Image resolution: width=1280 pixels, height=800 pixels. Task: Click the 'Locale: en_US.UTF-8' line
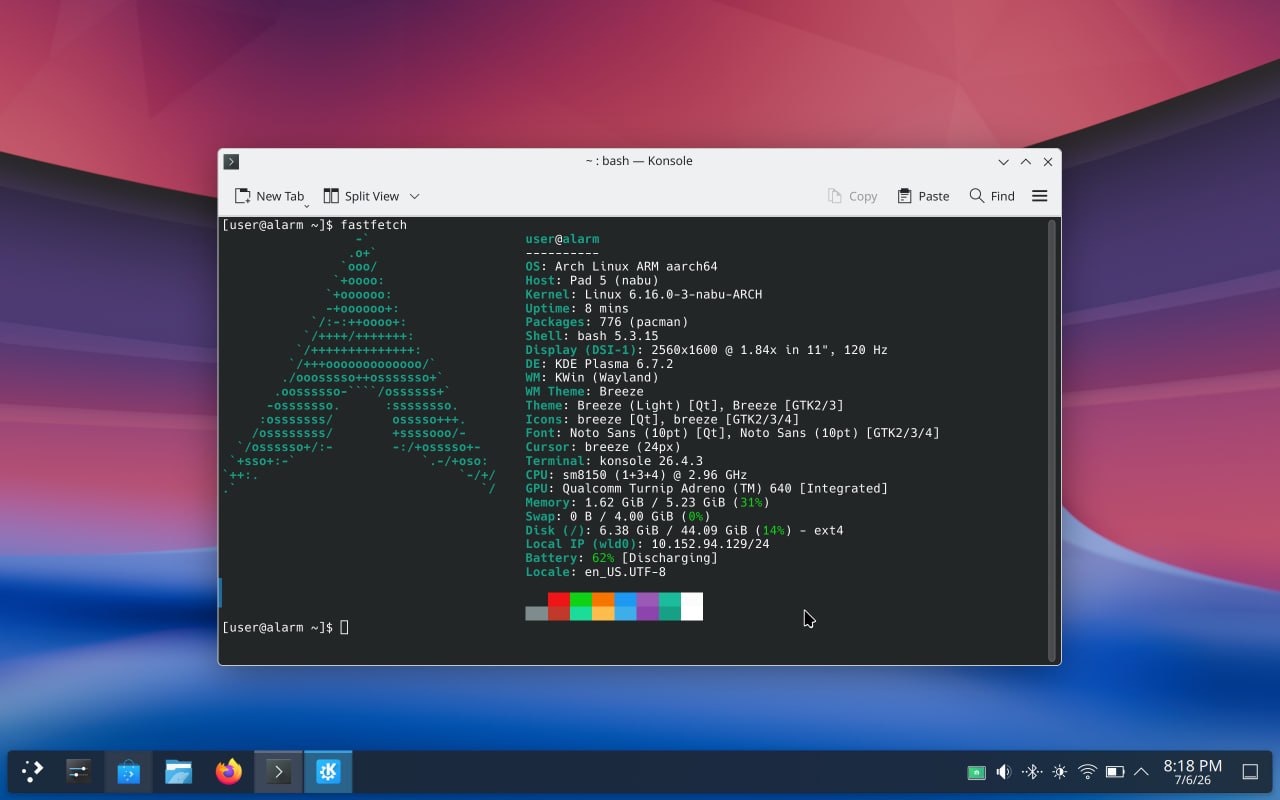pos(595,572)
